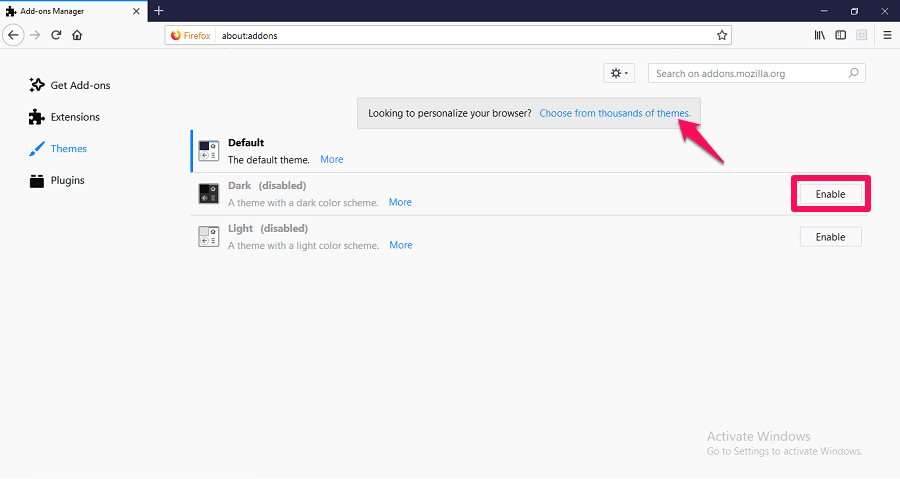Open a new tab with plus

pyautogui.click(x=158, y=11)
